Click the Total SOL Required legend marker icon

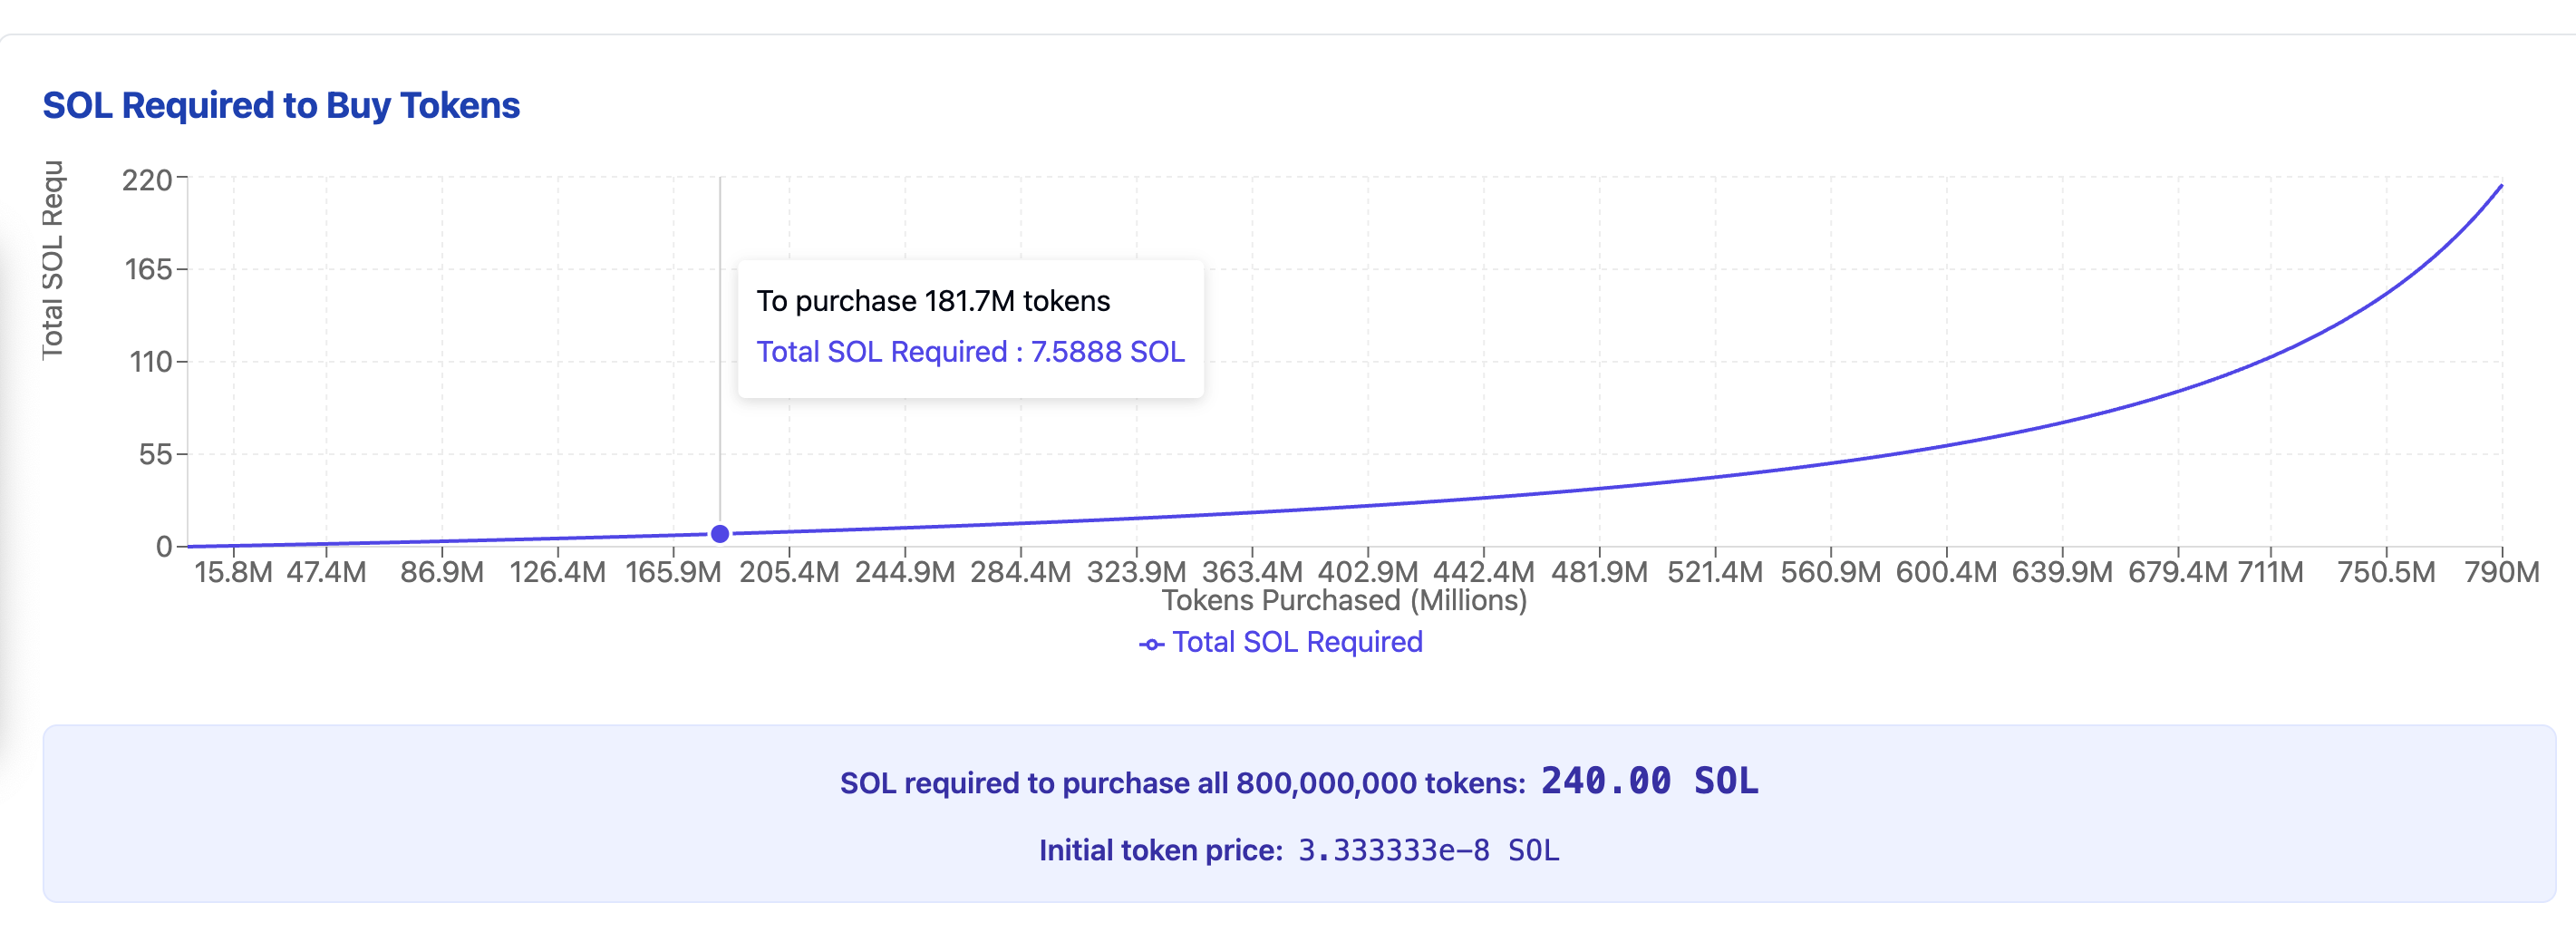coord(1151,644)
